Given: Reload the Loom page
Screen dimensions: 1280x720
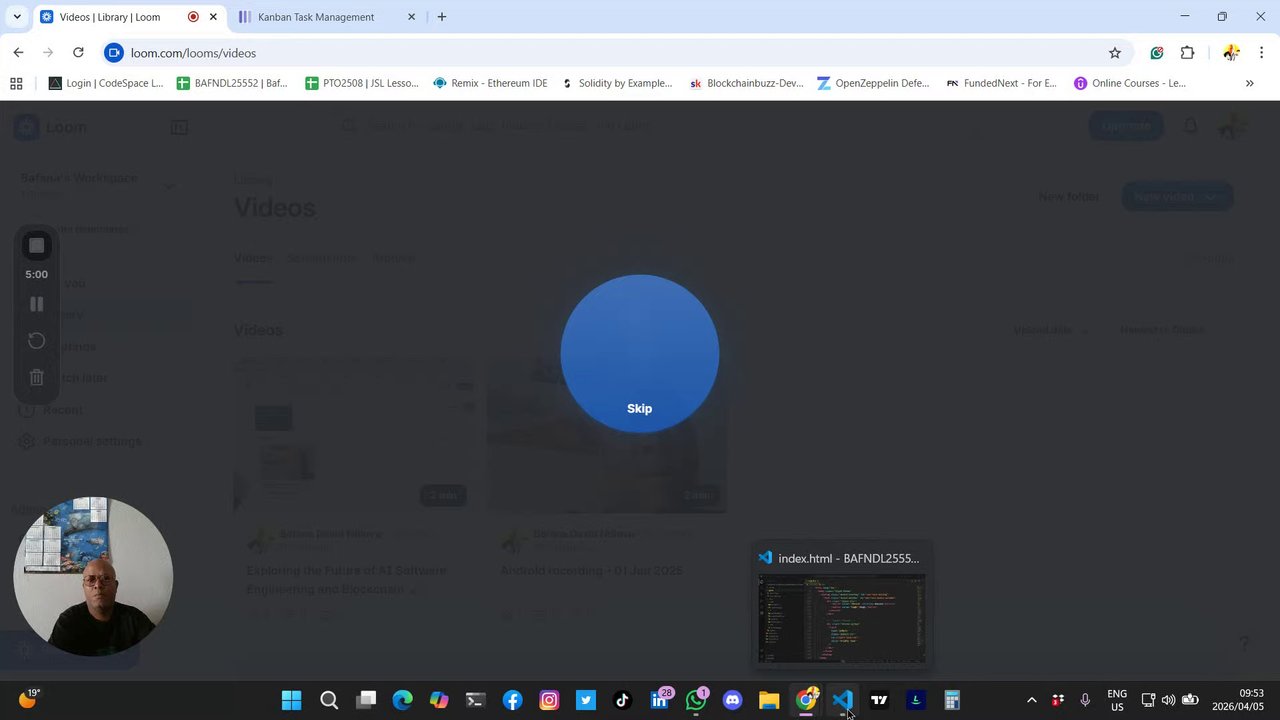Looking at the screenshot, I should tap(78, 53).
